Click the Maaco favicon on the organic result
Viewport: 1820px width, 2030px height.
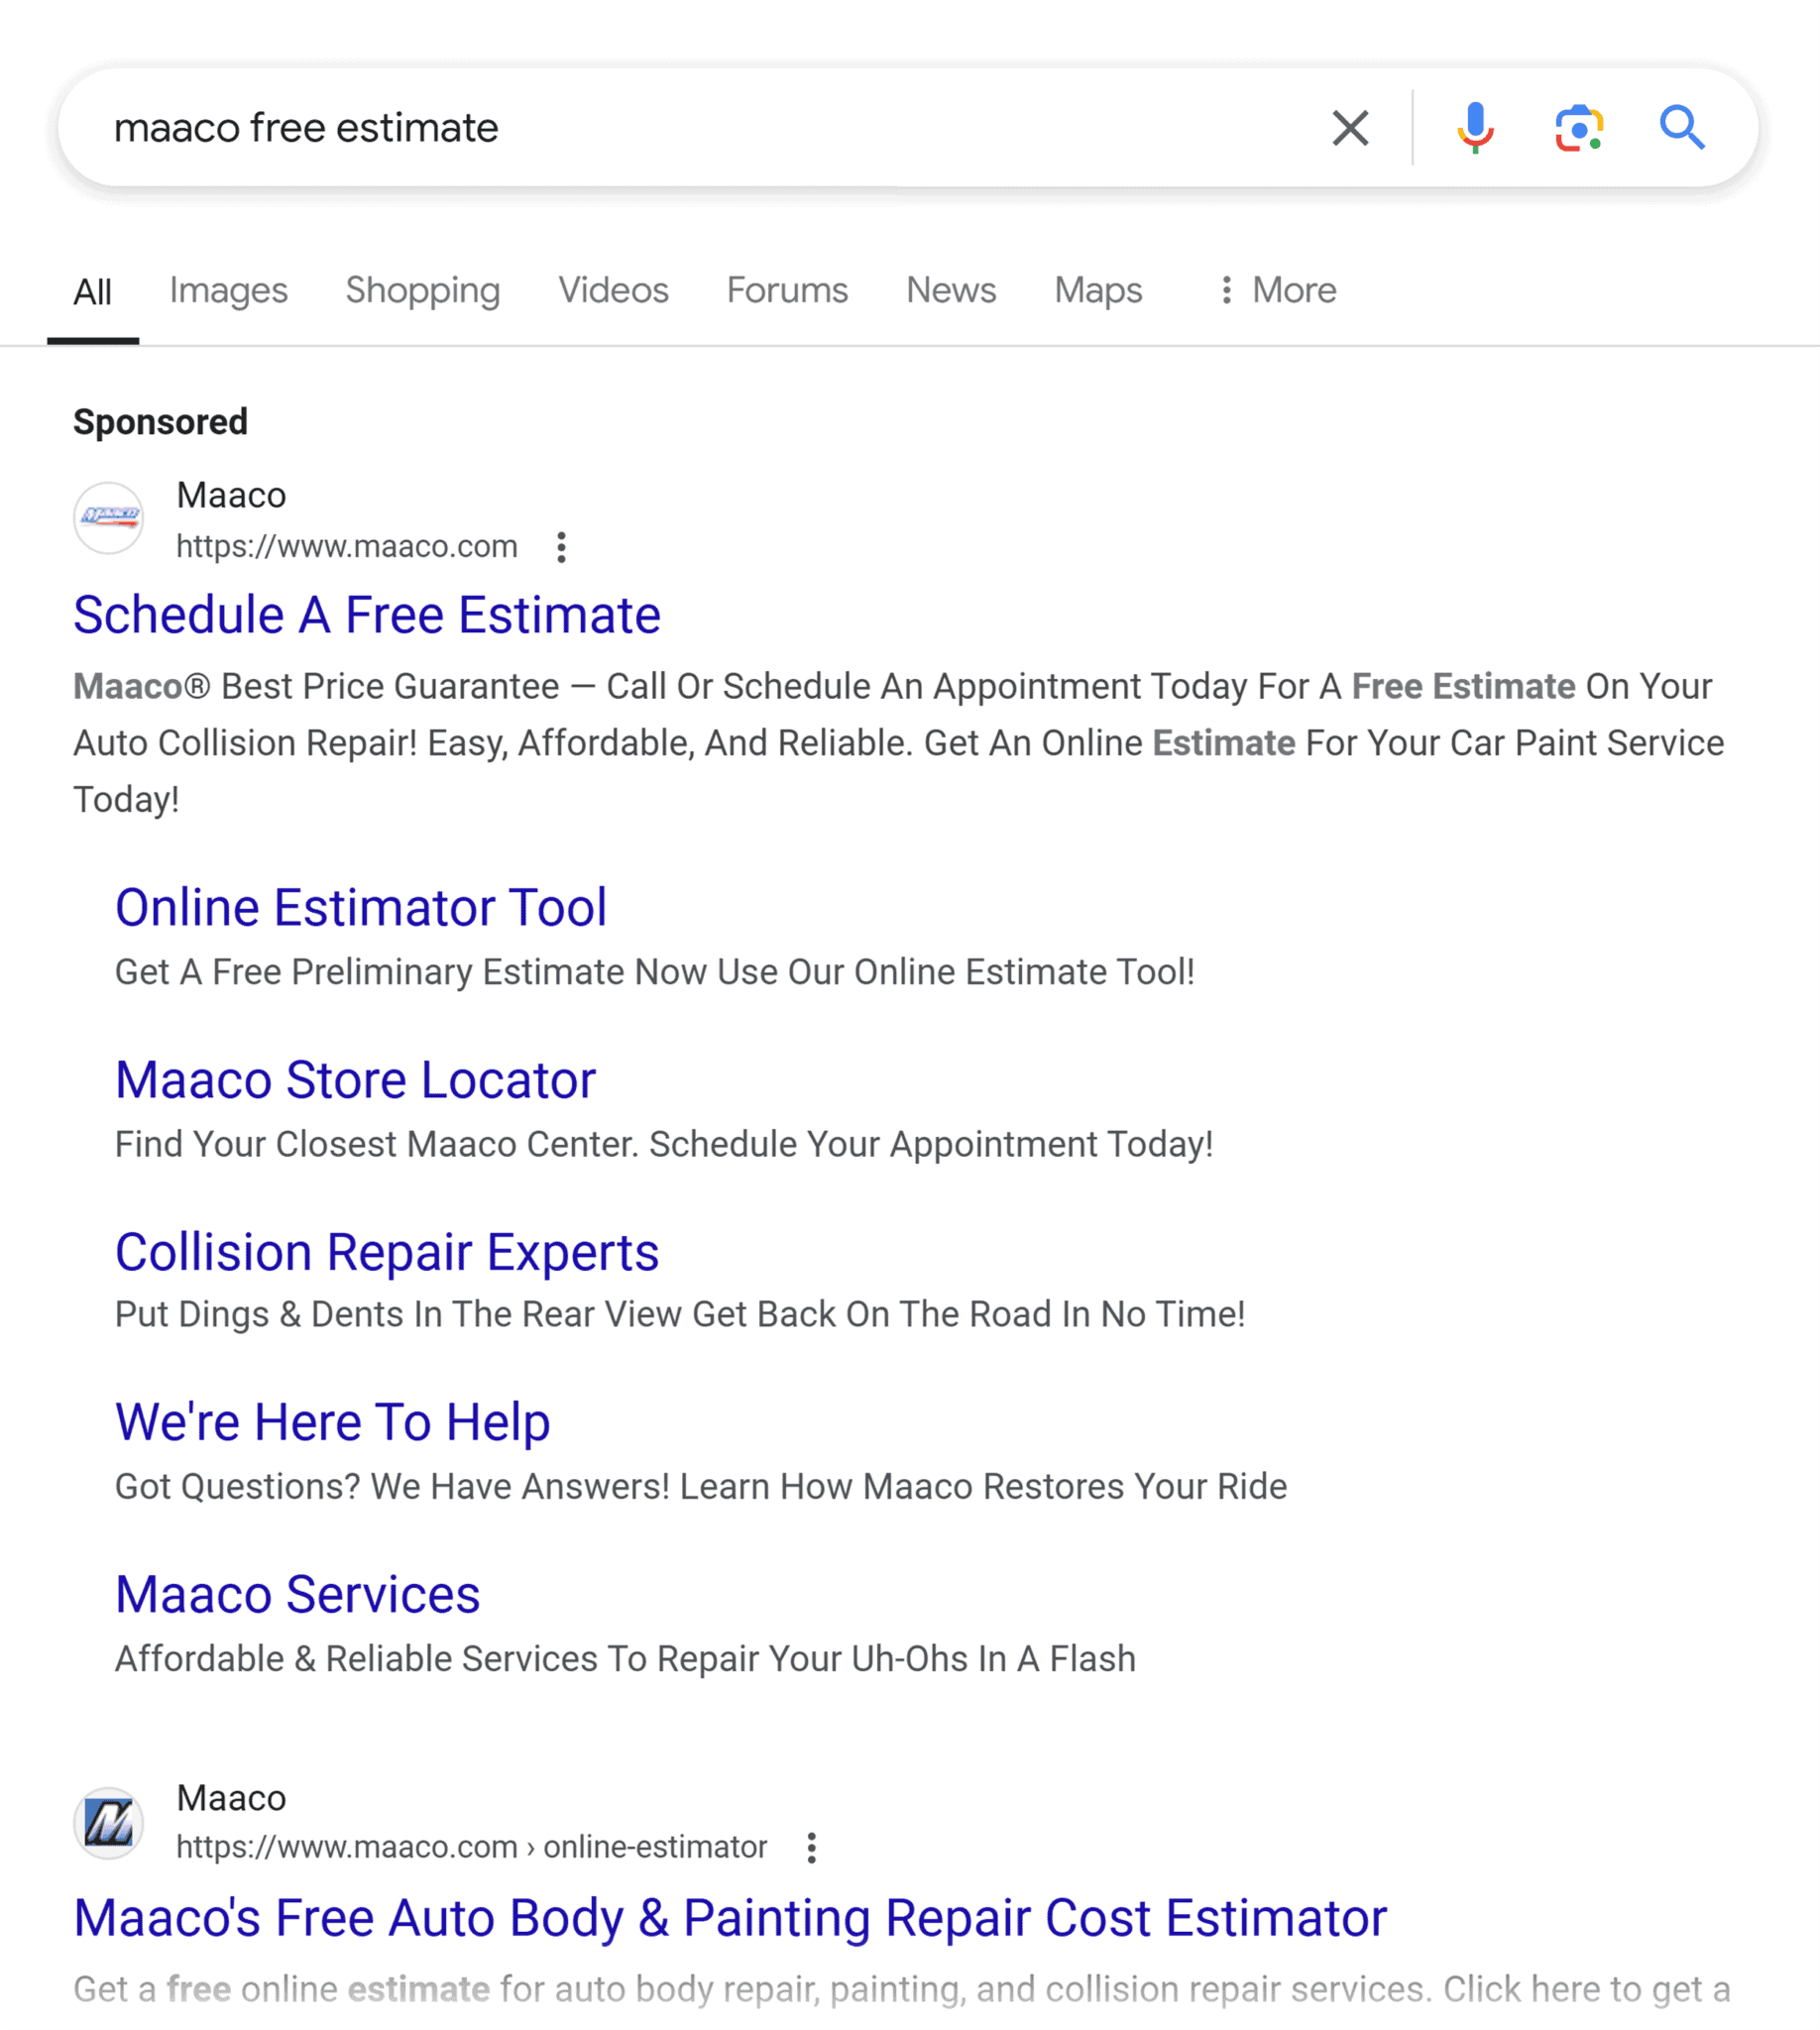[x=109, y=1821]
